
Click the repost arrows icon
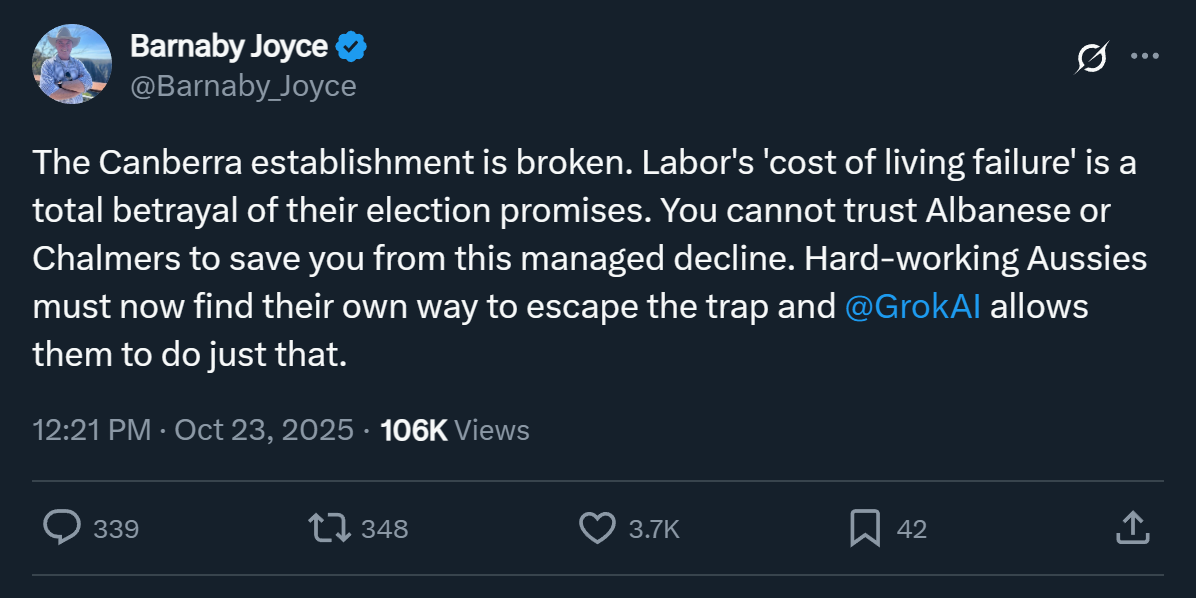pos(329,528)
